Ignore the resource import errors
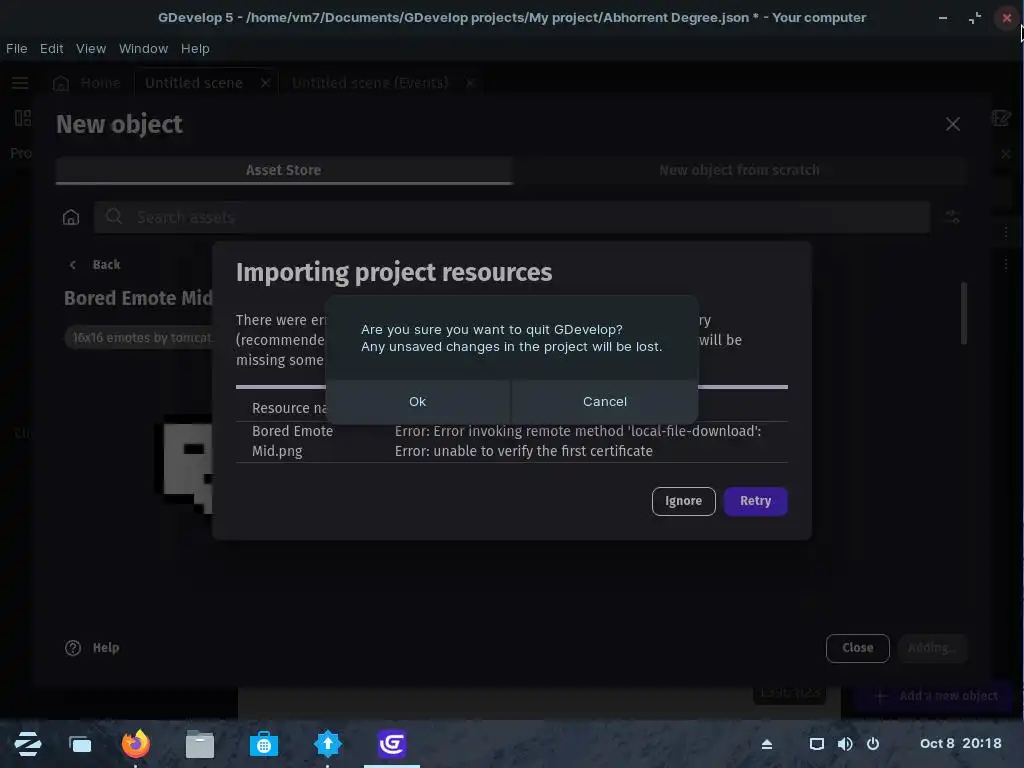Screen dimensions: 1024x768 pyautogui.click(x=683, y=501)
